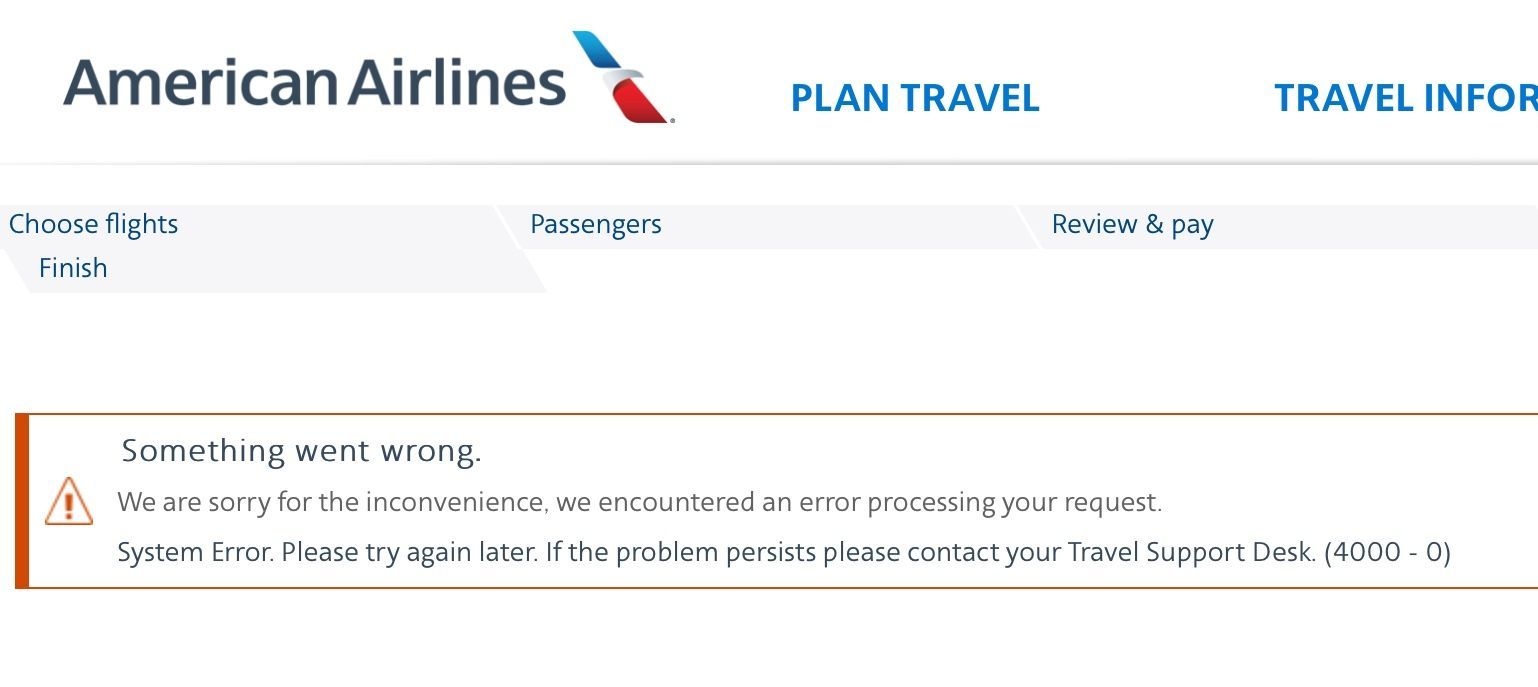Click the American Airlines eagle tail logo icon
This screenshot has height=687, width=1538.
tap(623, 77)
